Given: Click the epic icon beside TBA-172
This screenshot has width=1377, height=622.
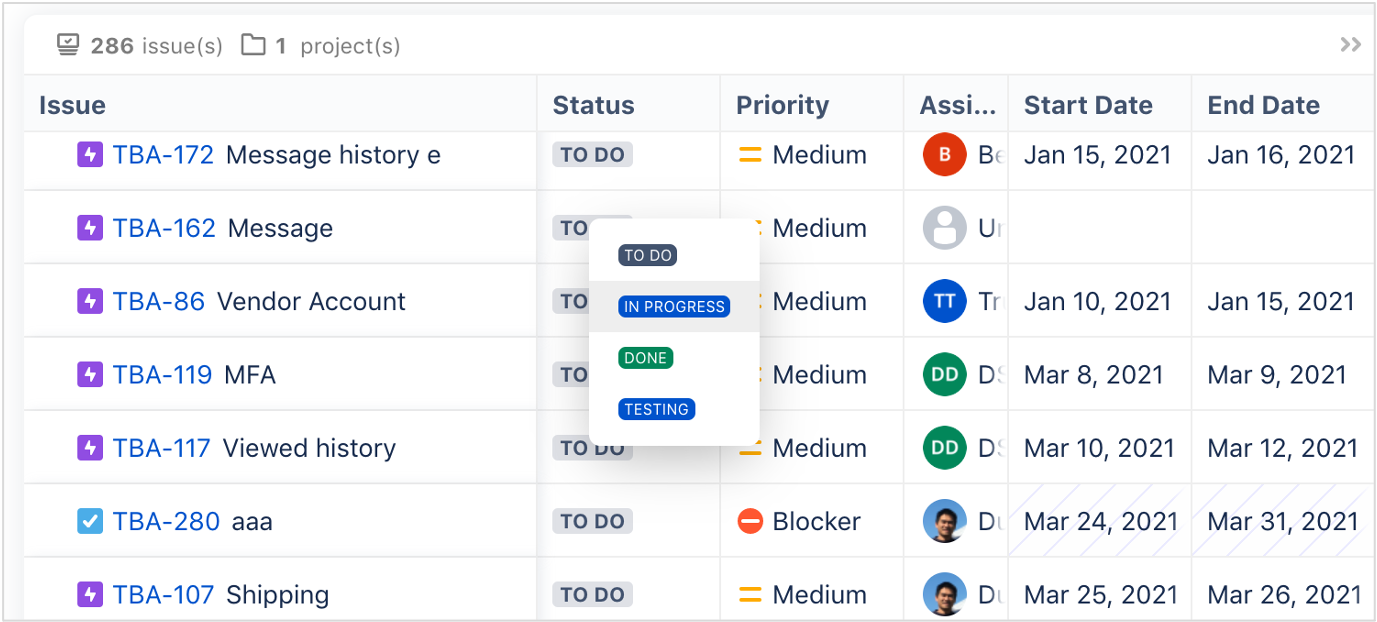Looking at the screenshot, I should point(90,155).
